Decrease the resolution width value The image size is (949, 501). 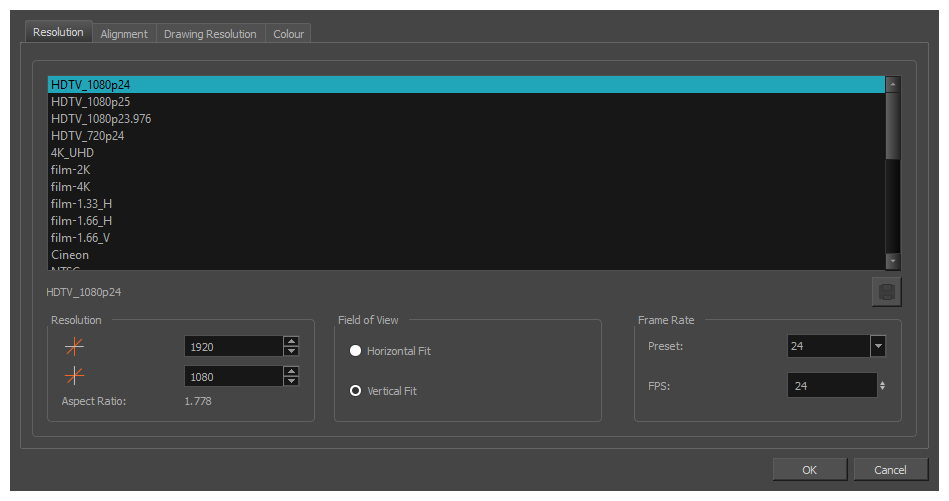[291, 351]
